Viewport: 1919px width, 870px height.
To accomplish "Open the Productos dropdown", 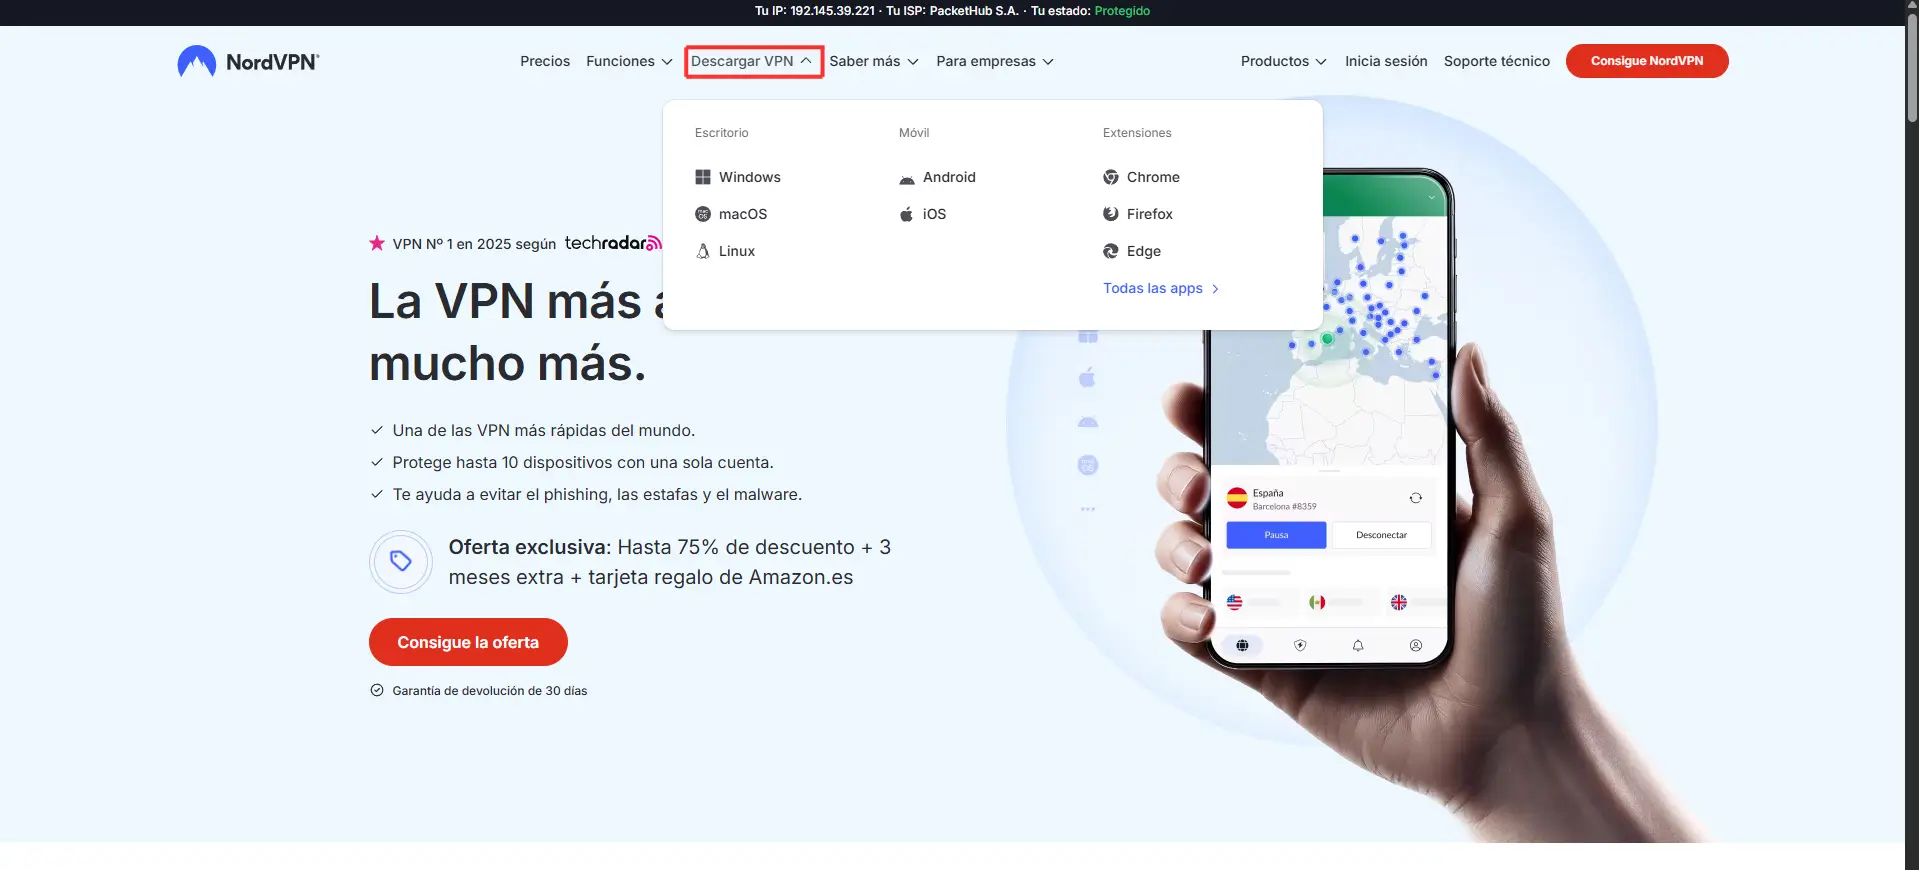I will click(1284, 61).
